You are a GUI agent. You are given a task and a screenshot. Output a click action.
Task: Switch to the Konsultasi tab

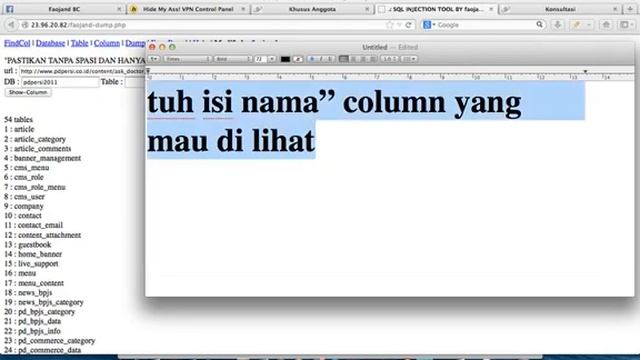(560, 9)
